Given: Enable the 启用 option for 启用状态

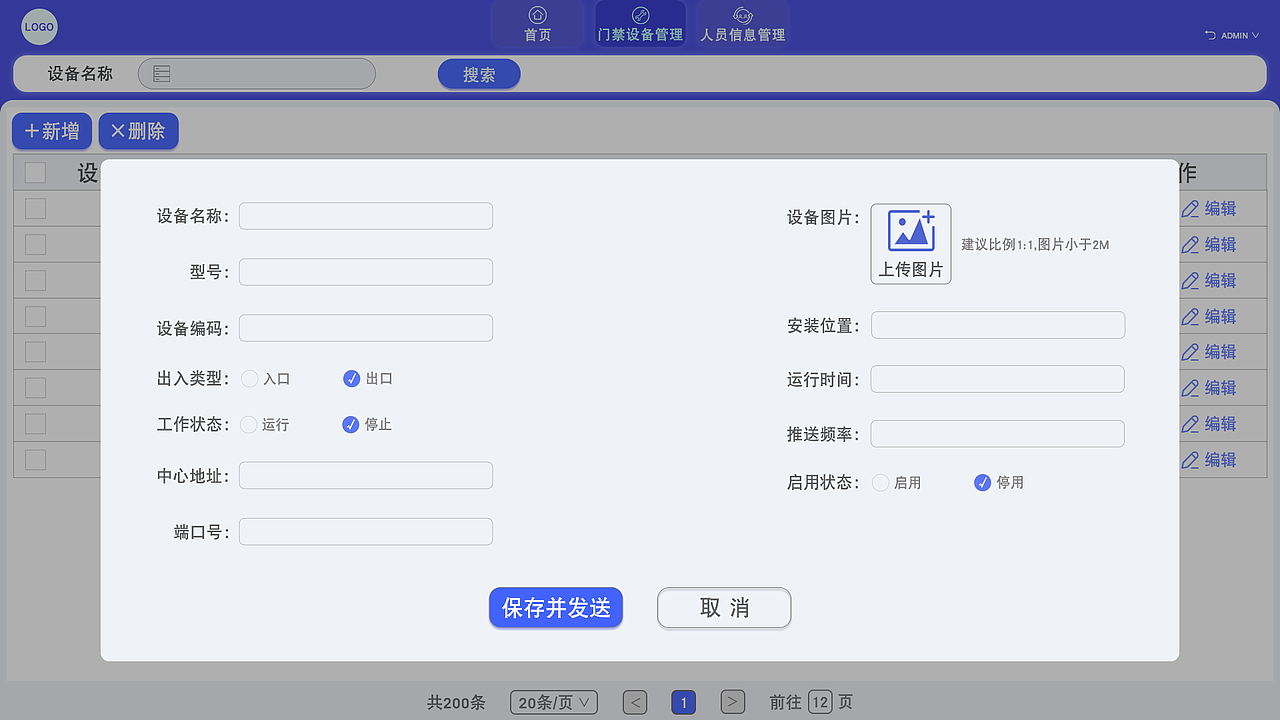Looking at the screenshot, I should tap(881, 482).
